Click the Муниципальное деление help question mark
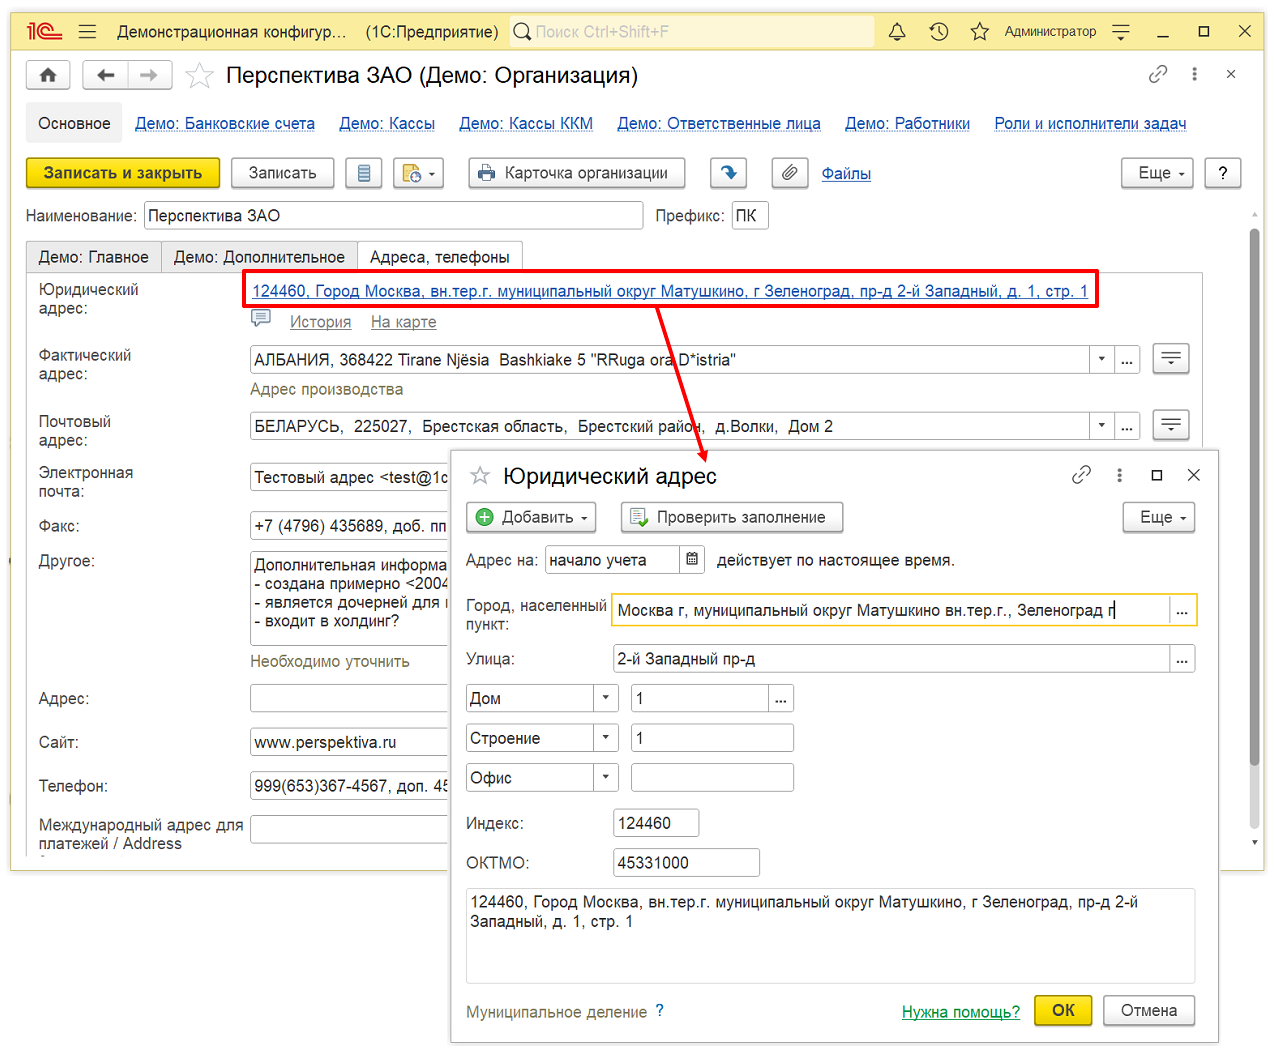The image size is (1274, 1058). pos(659,1010)
